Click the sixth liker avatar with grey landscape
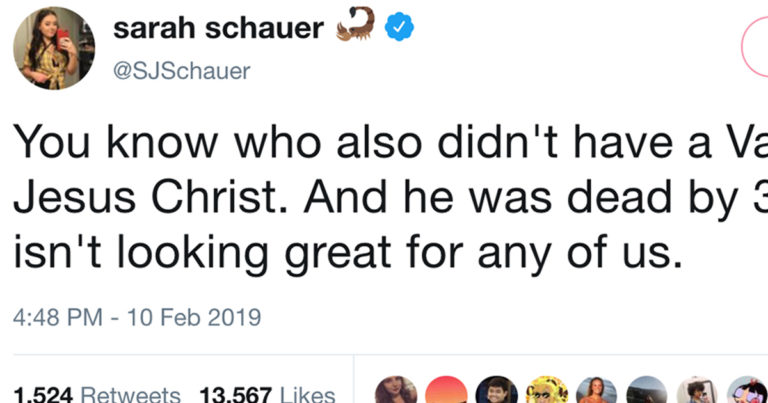Image resolution: width=768 pixels, height=403 pixels. [649, 391]
